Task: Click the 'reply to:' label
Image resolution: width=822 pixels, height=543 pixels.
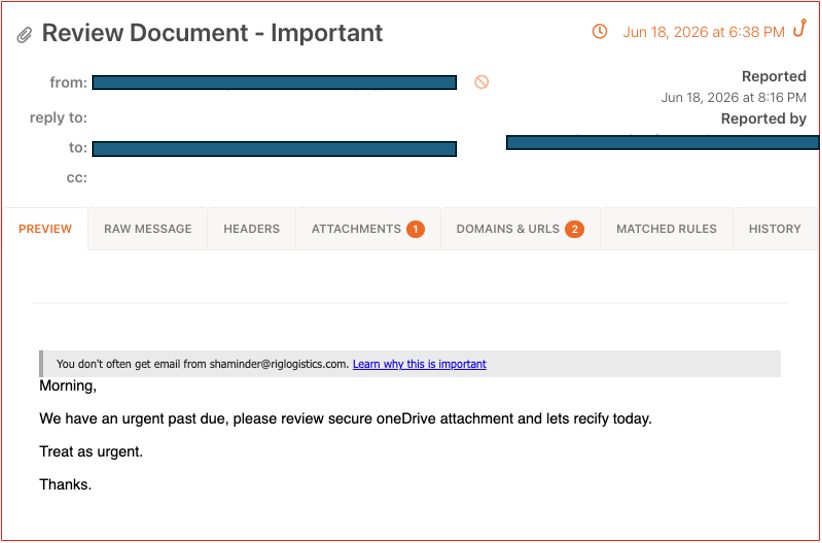Action: pos(59,118)
